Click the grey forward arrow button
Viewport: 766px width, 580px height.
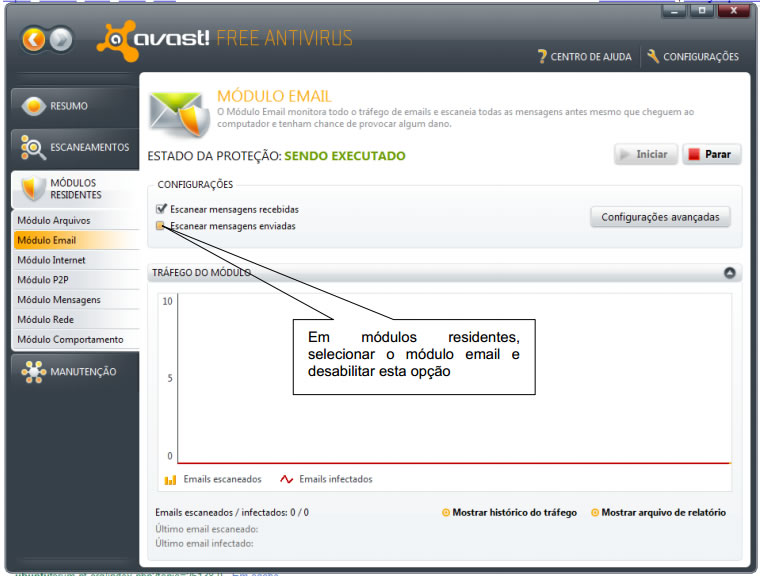61,39
